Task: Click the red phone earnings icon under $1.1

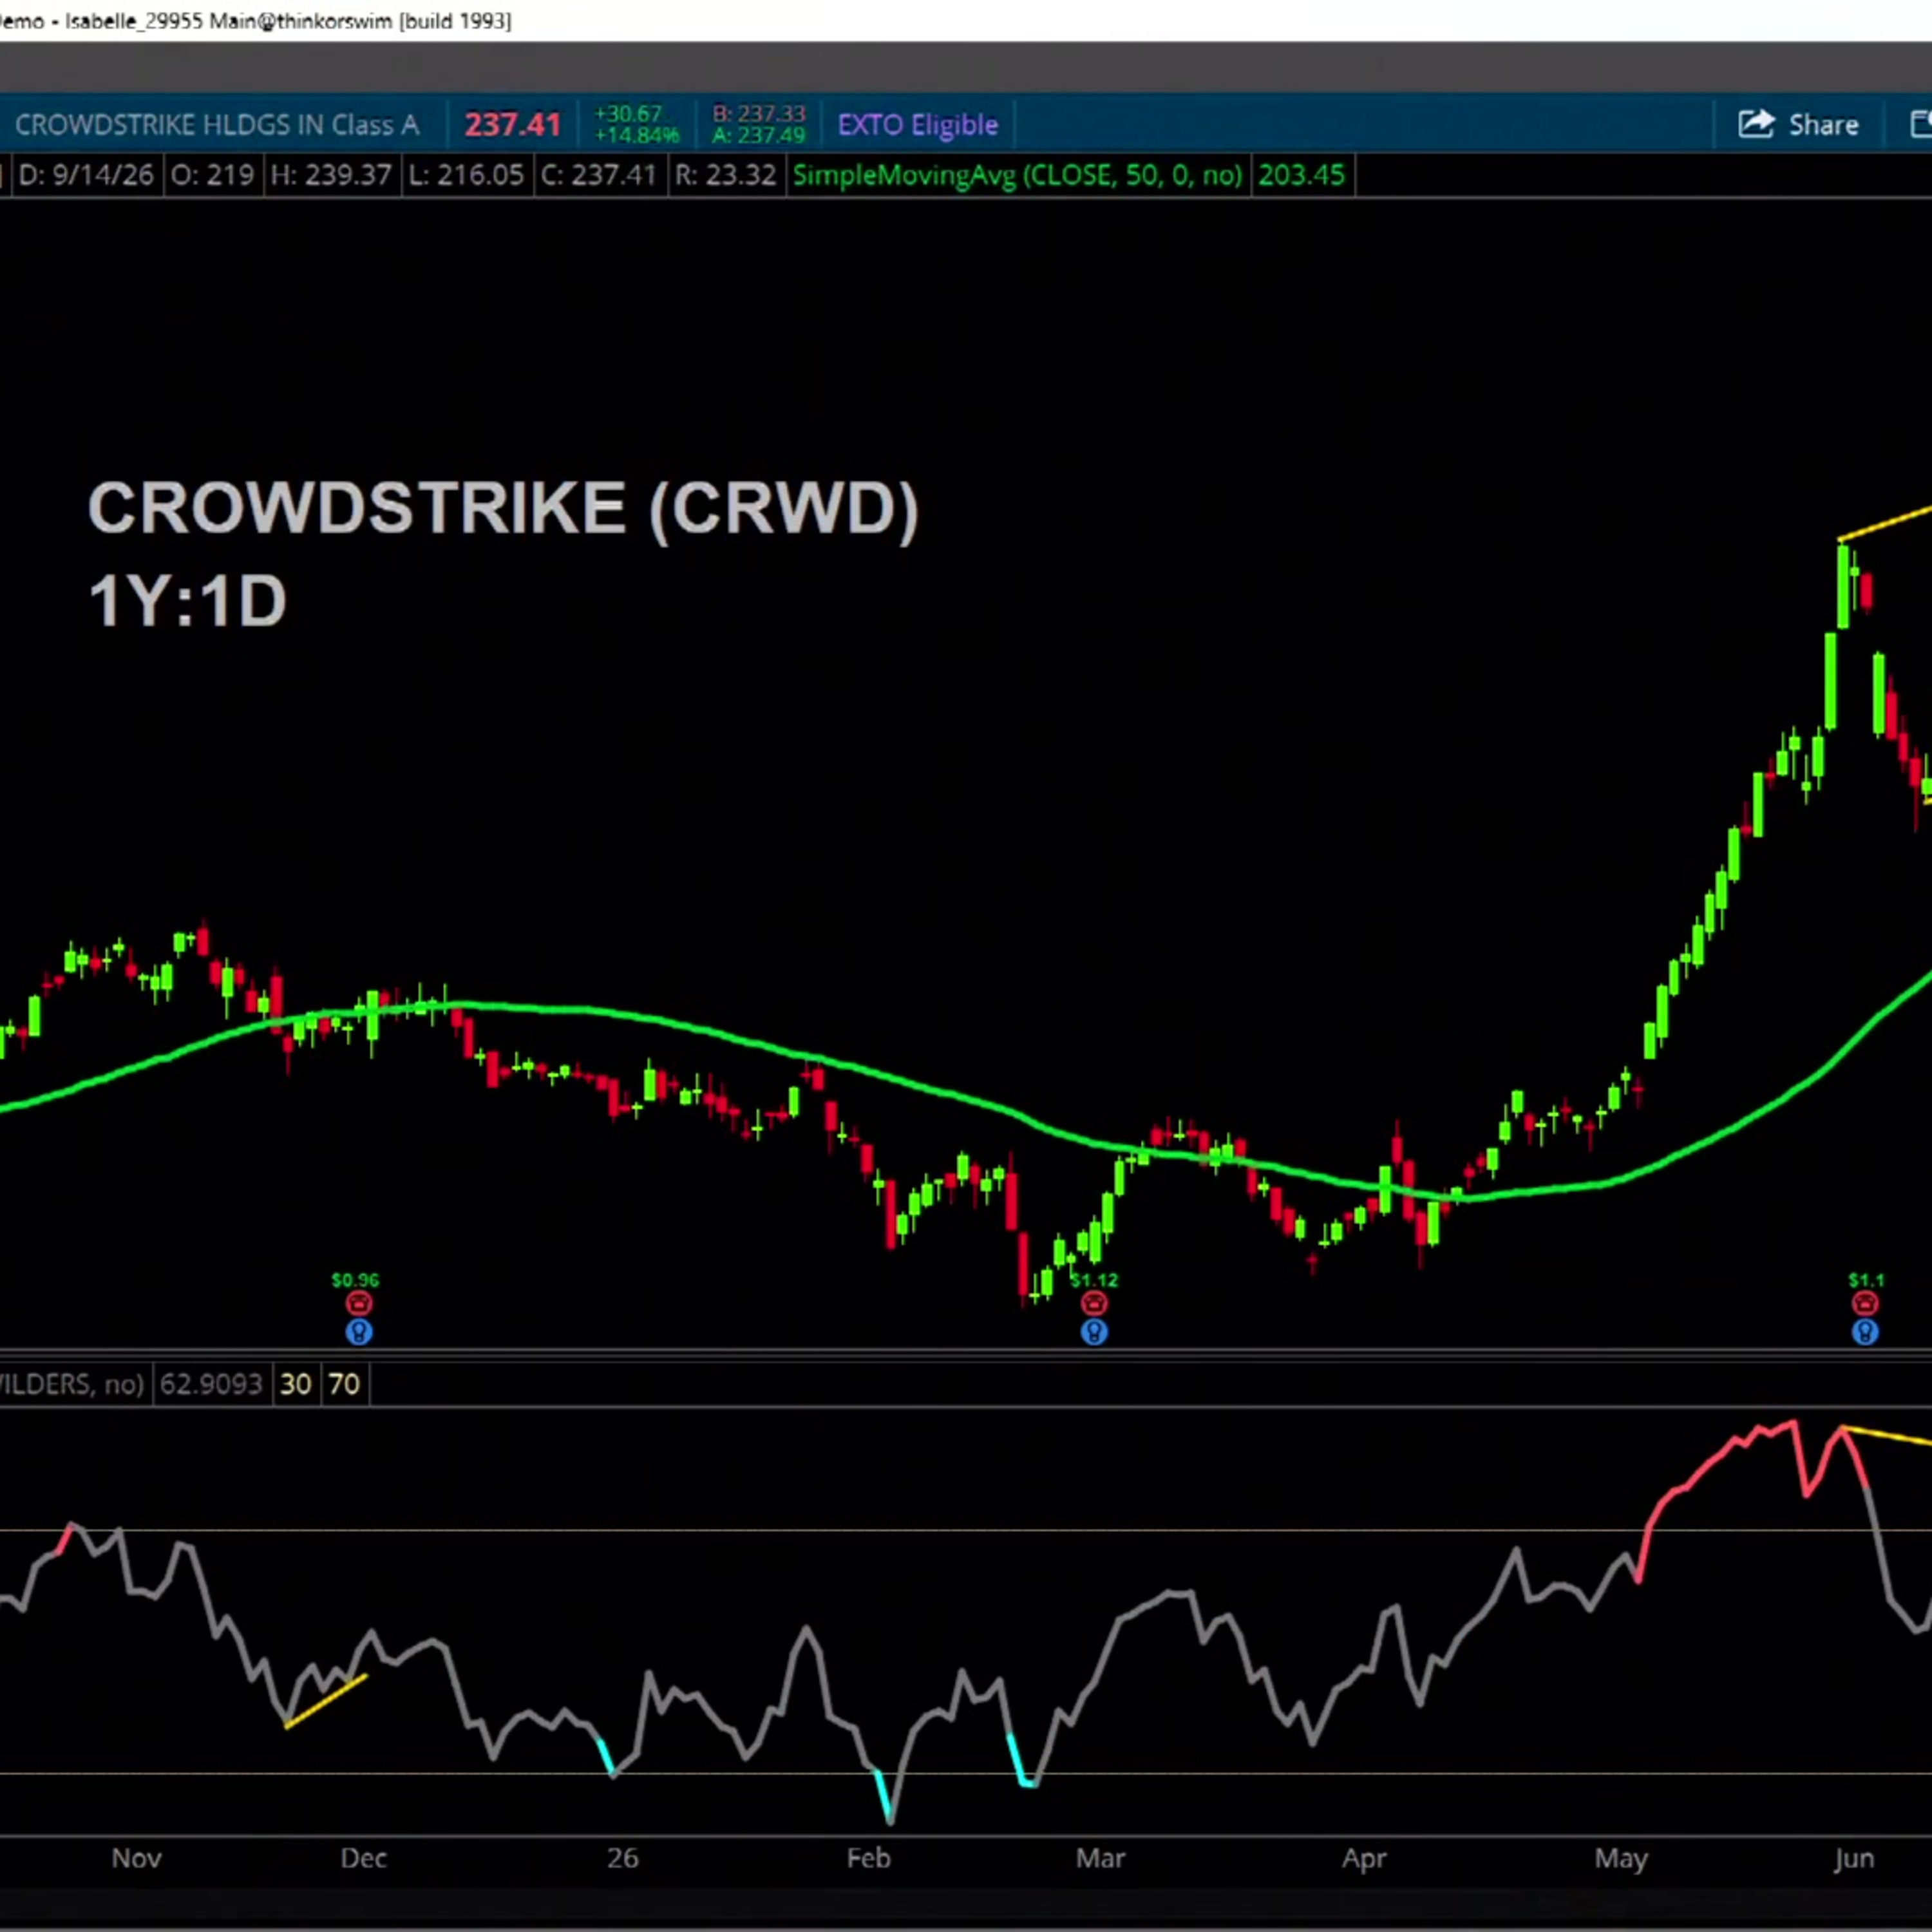Action: coord(1865,1304)
